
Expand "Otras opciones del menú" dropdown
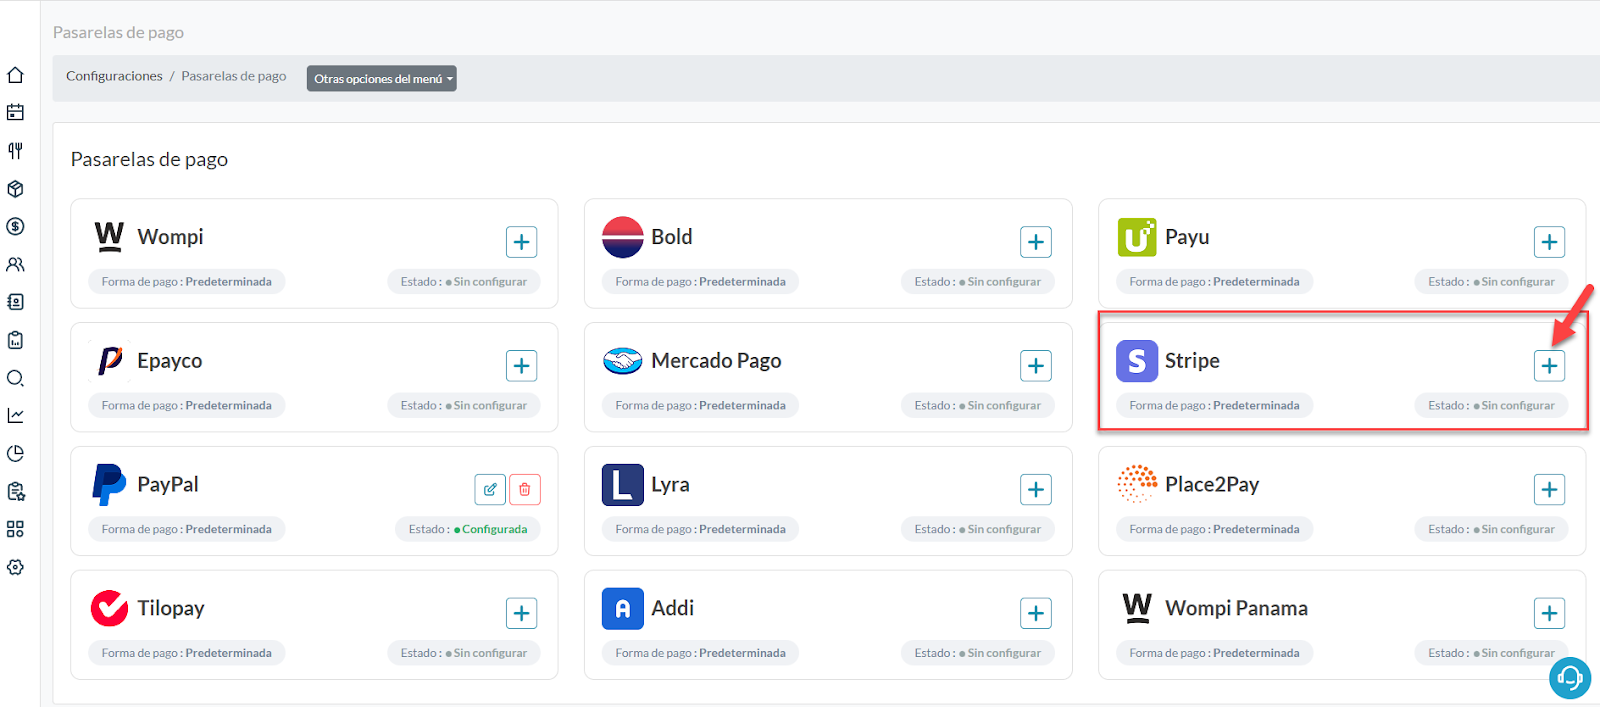tap(382, 79)
